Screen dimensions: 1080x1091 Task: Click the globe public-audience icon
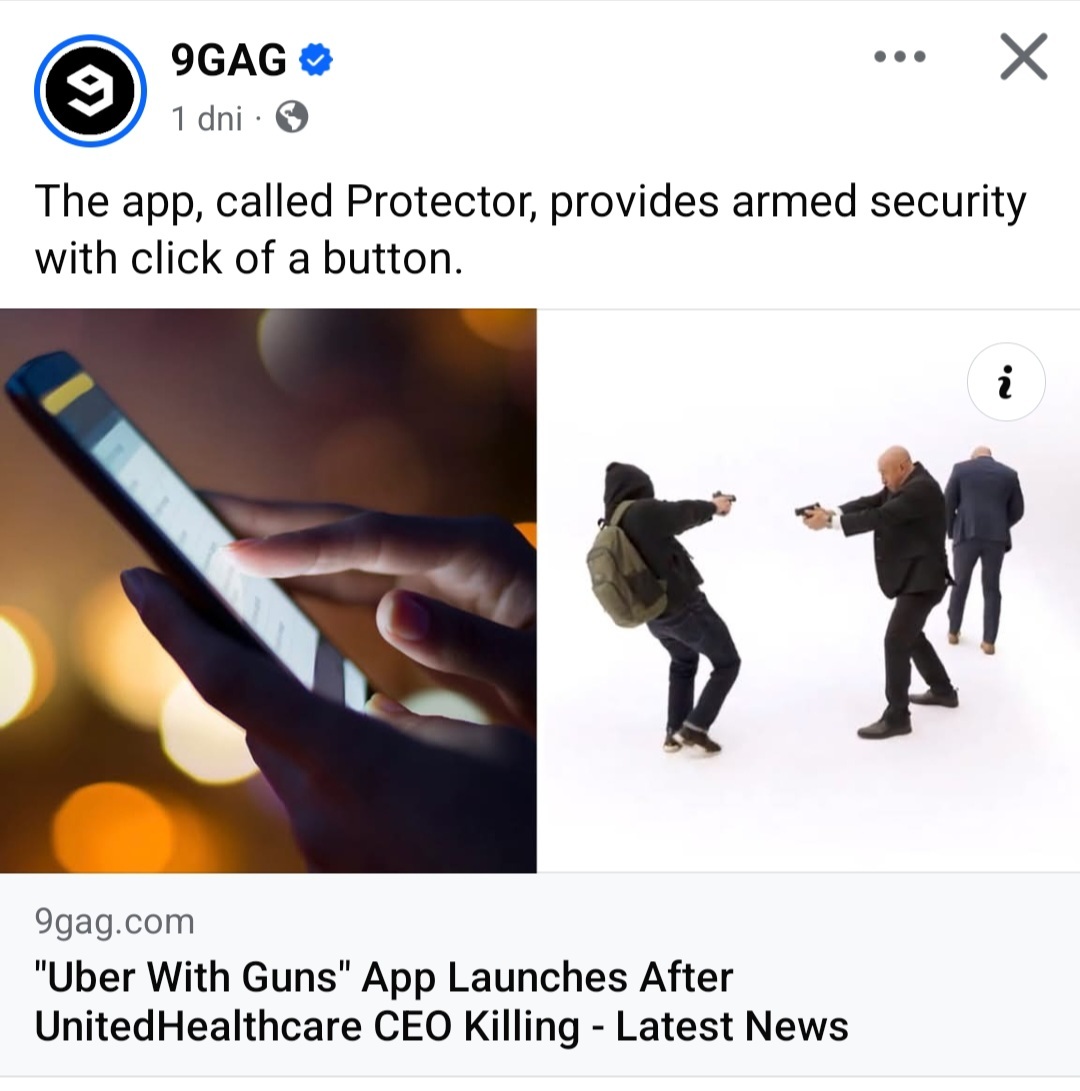pos(292,117)
